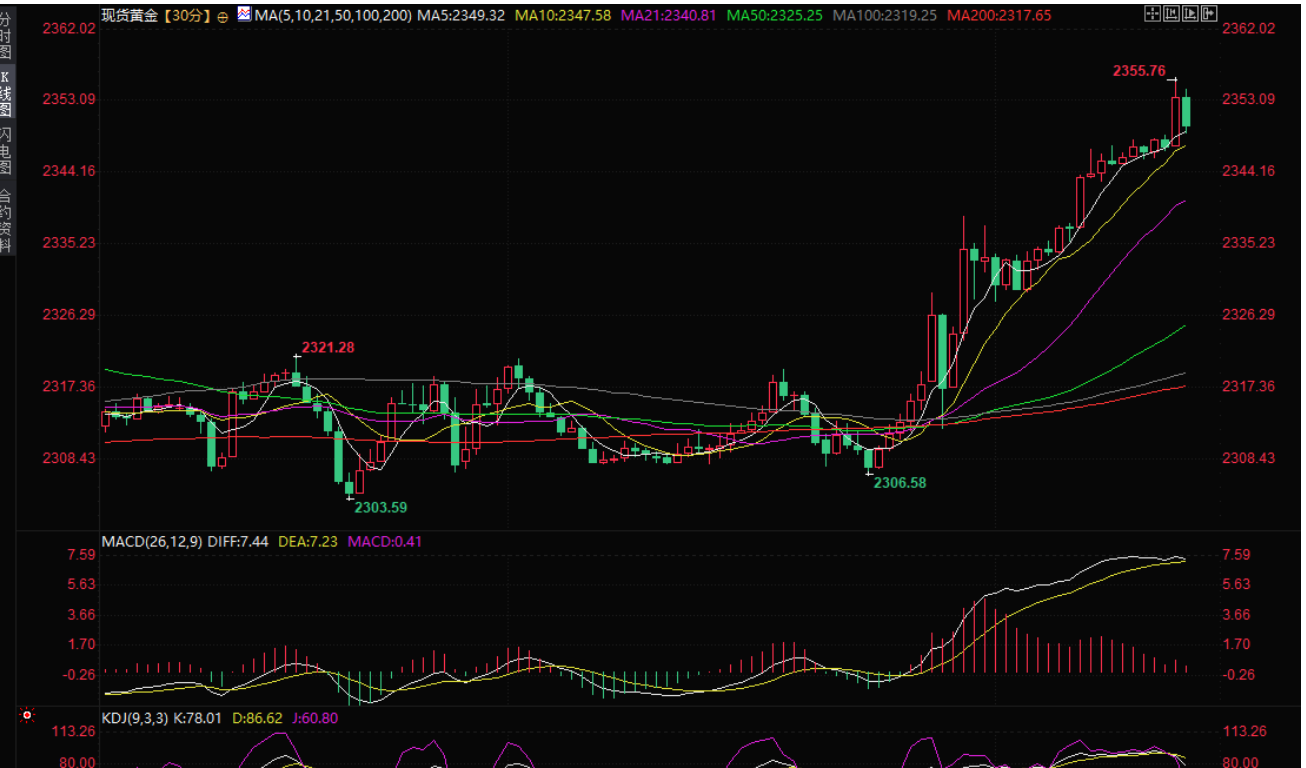Viewport: 1306px width, 768px height.
Task: Click 5.63 on the left MACD axis
Action: (82, 585)
